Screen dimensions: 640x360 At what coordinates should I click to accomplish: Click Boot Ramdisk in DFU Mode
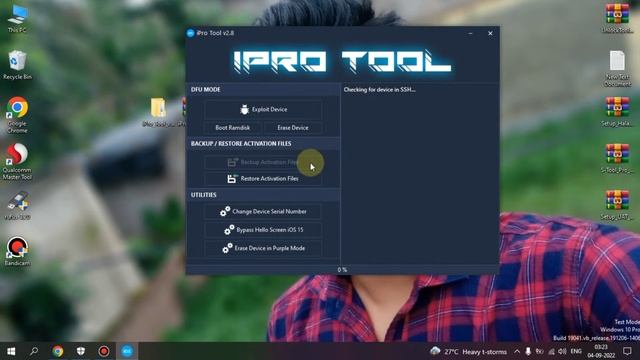tap(233, 128)
